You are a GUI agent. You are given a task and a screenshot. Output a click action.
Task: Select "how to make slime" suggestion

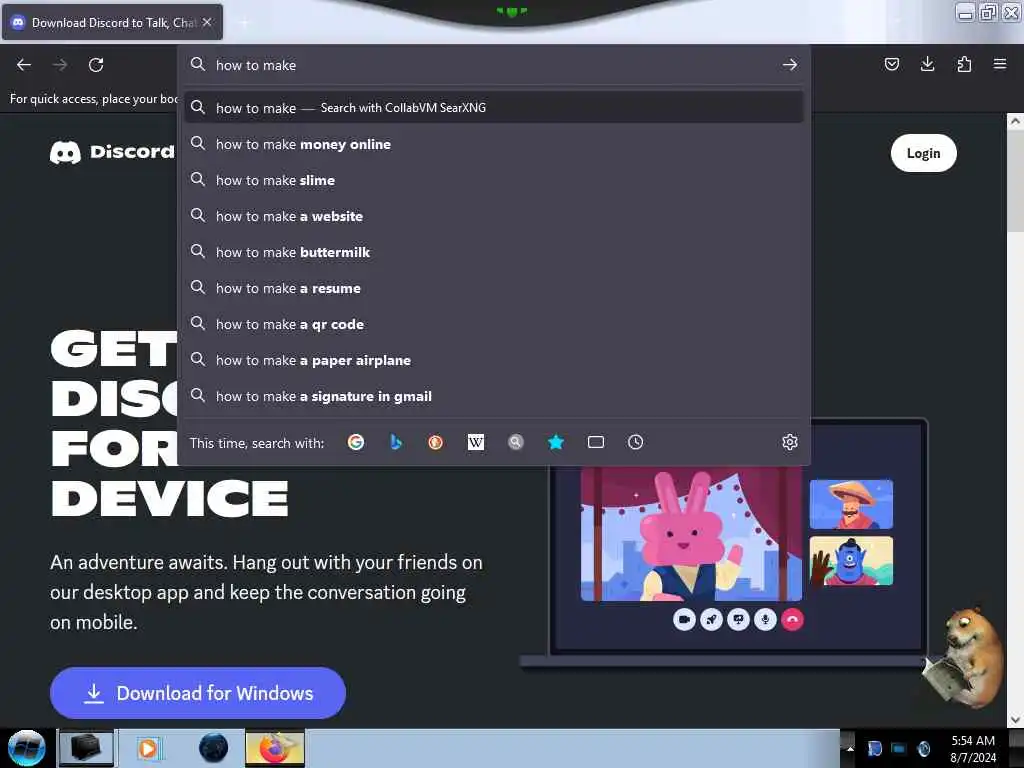click(494, 180)
